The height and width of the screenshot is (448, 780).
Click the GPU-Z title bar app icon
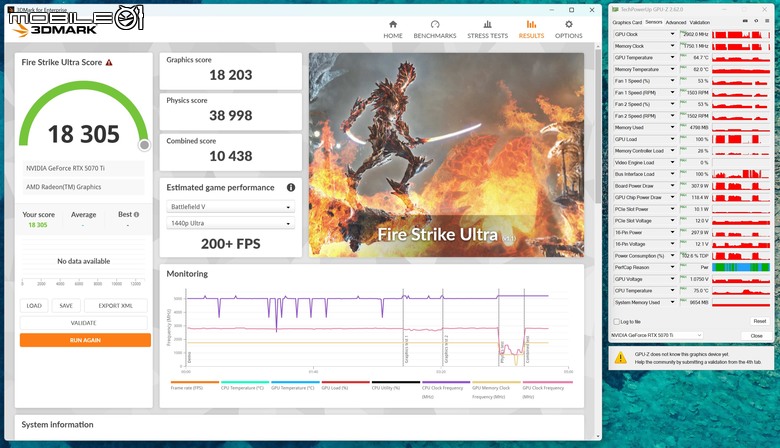(x=615, y=9)
